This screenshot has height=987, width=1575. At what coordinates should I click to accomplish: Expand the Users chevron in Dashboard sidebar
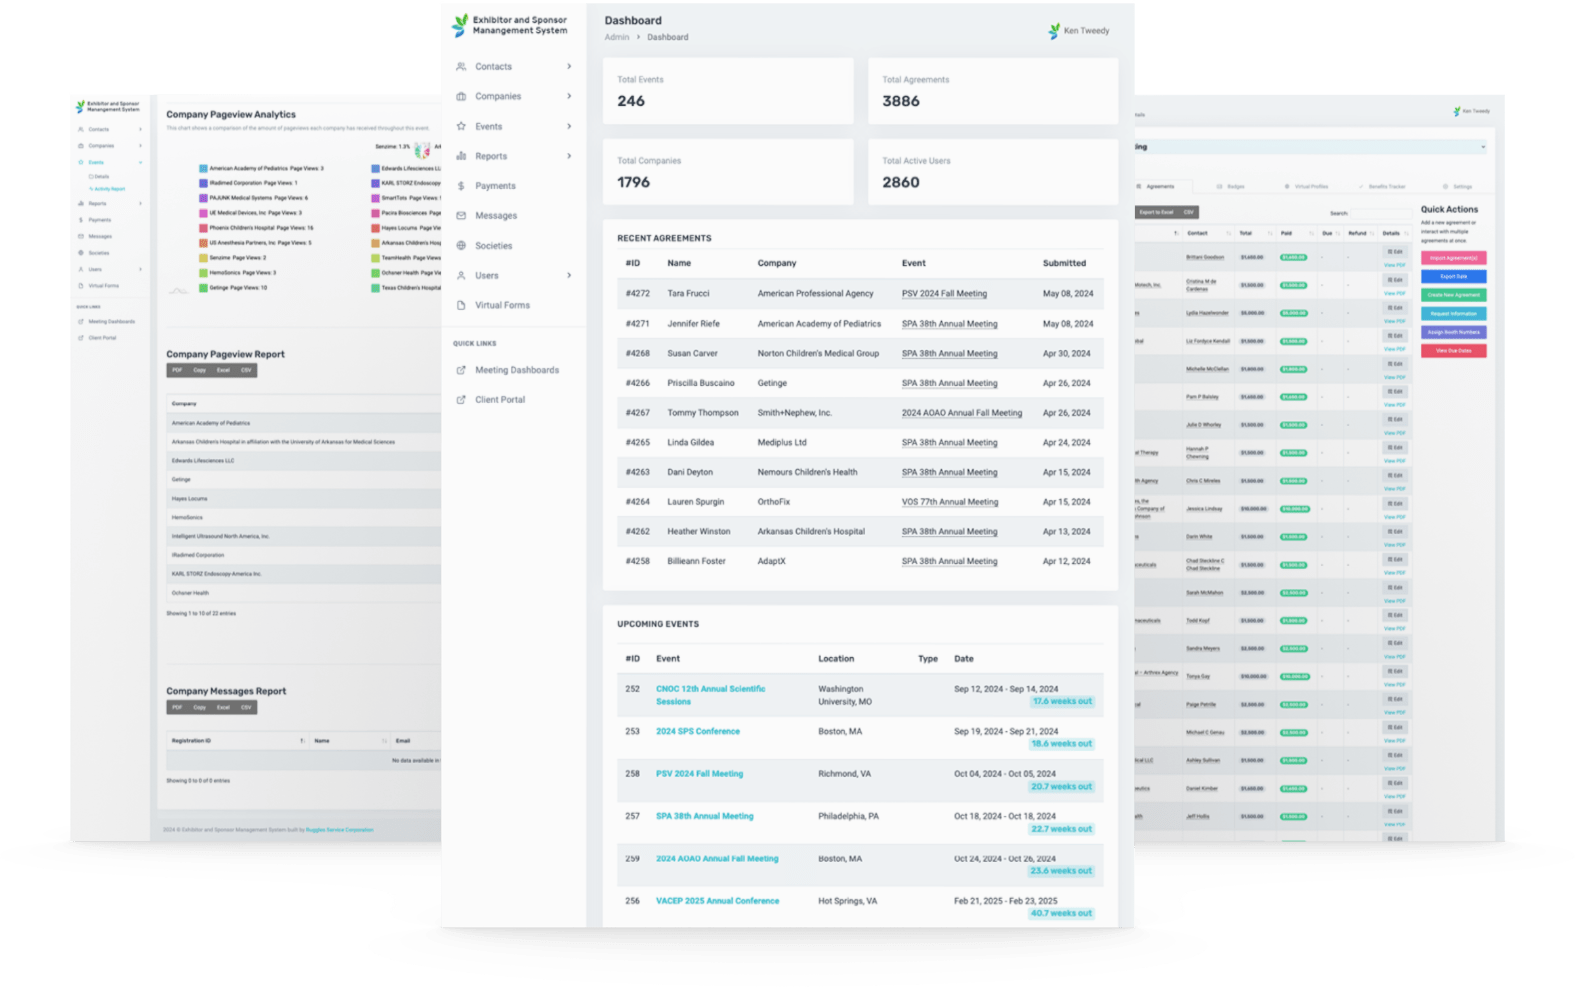point(569,276)
